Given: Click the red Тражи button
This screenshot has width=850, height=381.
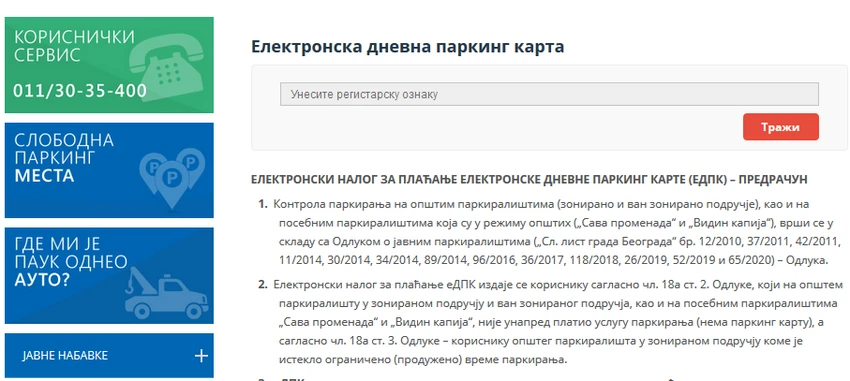Looking at the screenshot, I should 781,127.
